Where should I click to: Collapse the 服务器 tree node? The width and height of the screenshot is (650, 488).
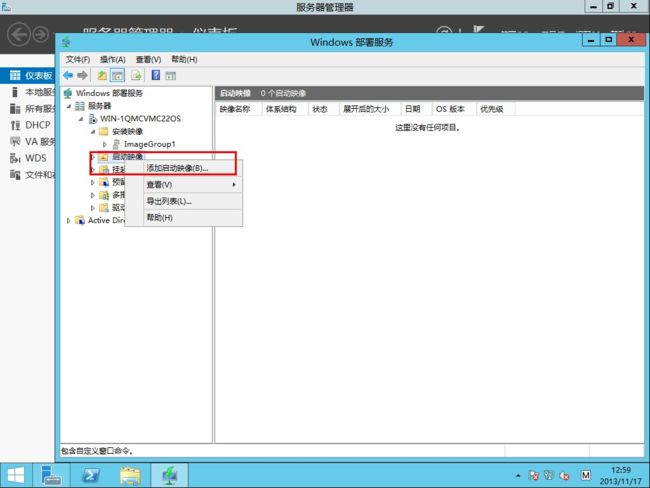(69, 106)
